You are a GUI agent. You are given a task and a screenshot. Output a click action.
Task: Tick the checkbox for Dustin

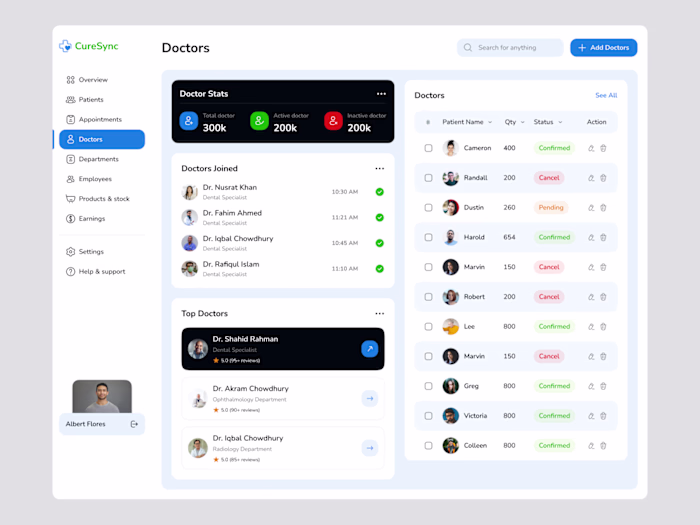428,208
